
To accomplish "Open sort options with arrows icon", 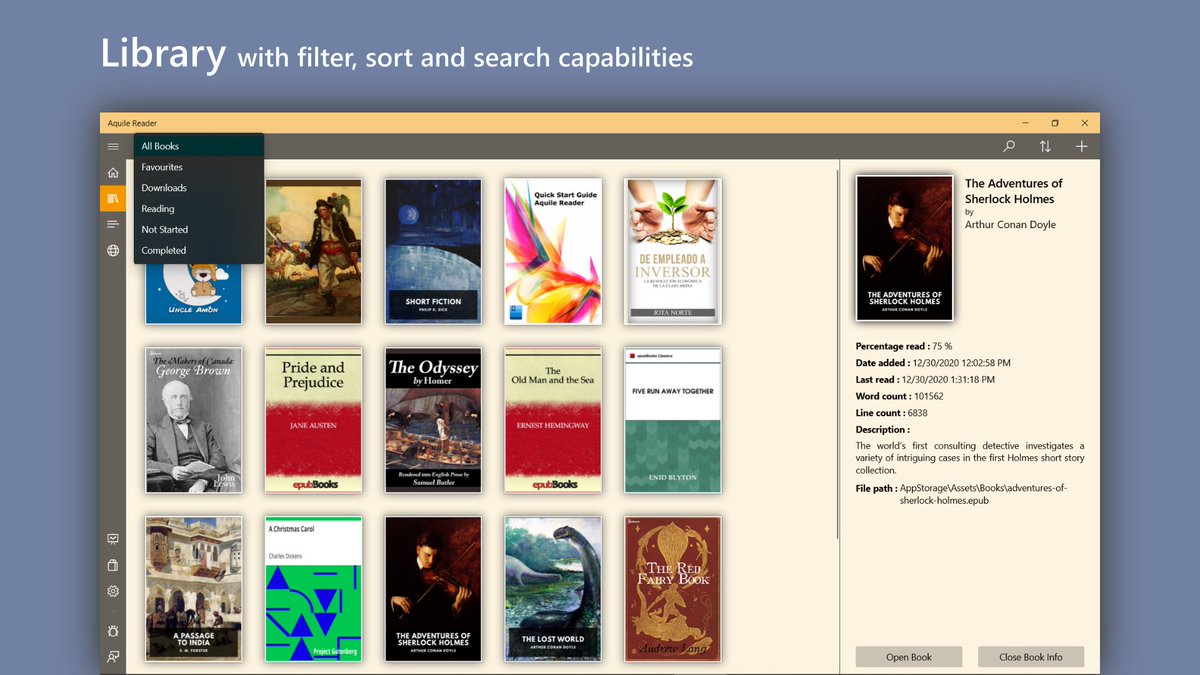I will point(1045,147).
